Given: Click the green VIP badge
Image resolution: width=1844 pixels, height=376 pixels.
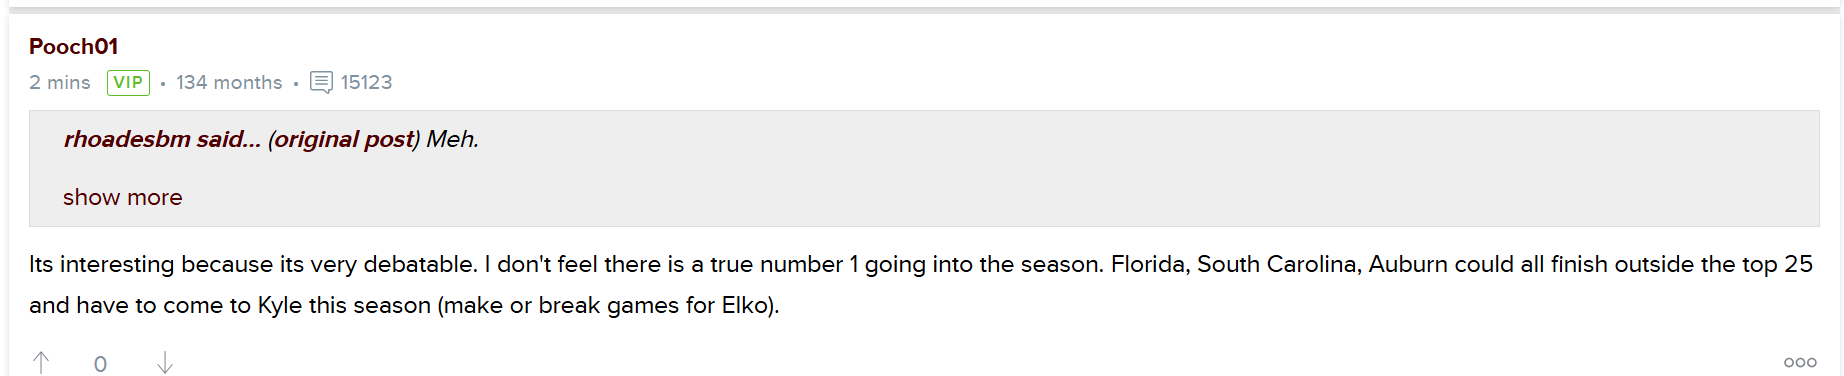Looking at the screenshot, I should (x=128, y=82).
